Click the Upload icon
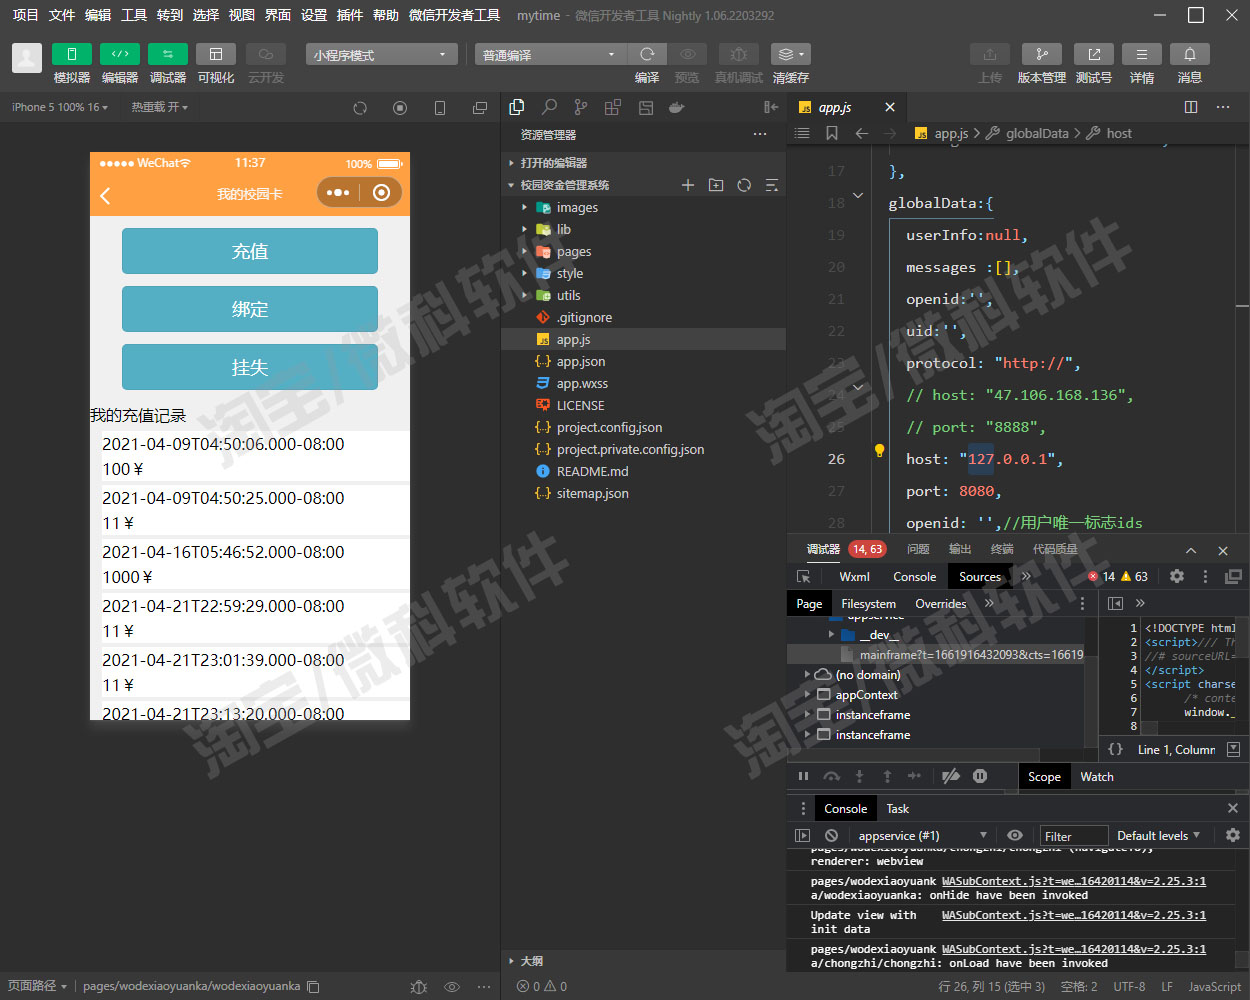The image size is (1250, 1000). [x=990, y=54]
